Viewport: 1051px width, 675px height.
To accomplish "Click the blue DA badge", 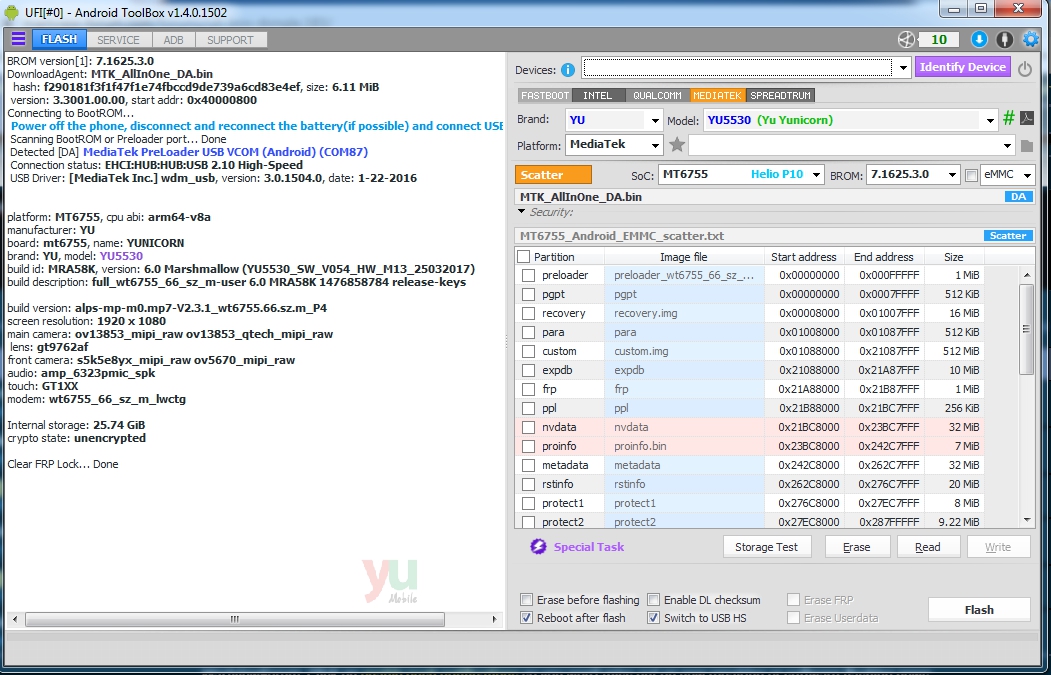I will tap(1018, 196).
